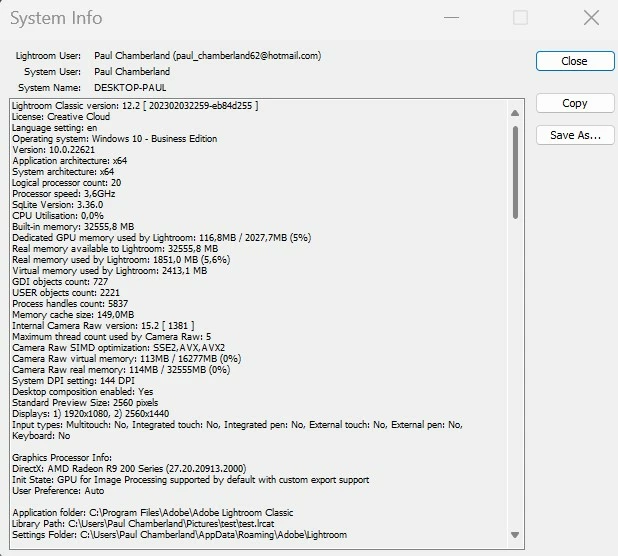This screenshot has width=618, height=556.
Task: Minimize the System Info window
Action: click(451, 18)
